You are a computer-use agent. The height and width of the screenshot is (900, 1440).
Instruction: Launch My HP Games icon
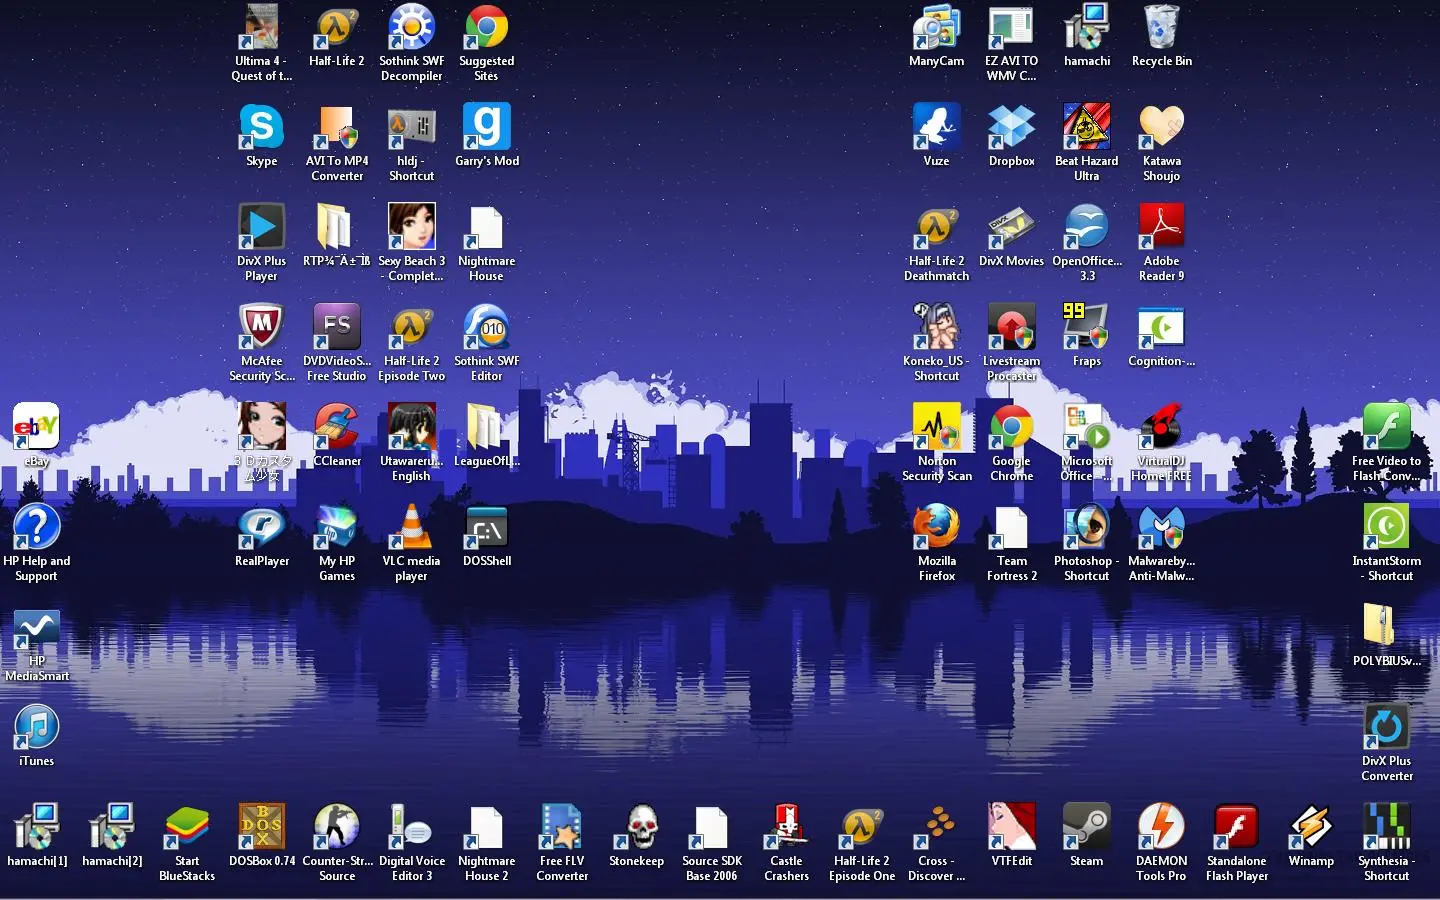337,527
